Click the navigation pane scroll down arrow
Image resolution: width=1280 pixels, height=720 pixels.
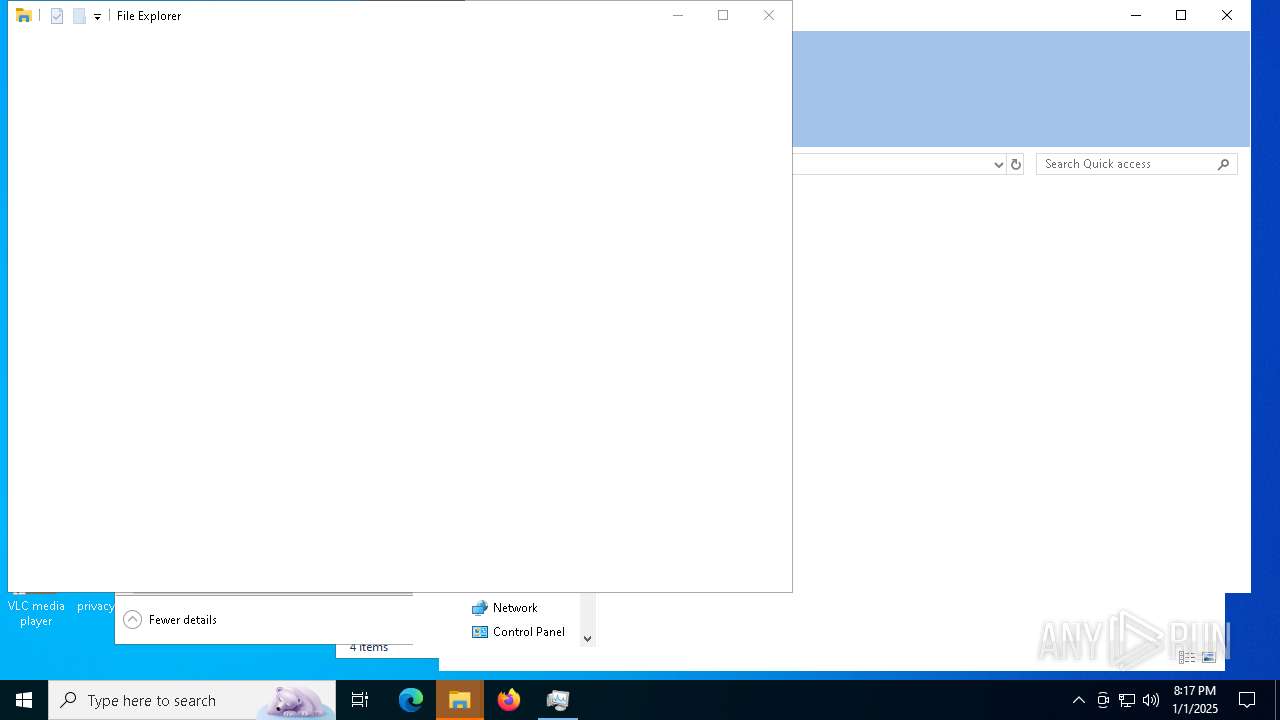coord(588,638)
